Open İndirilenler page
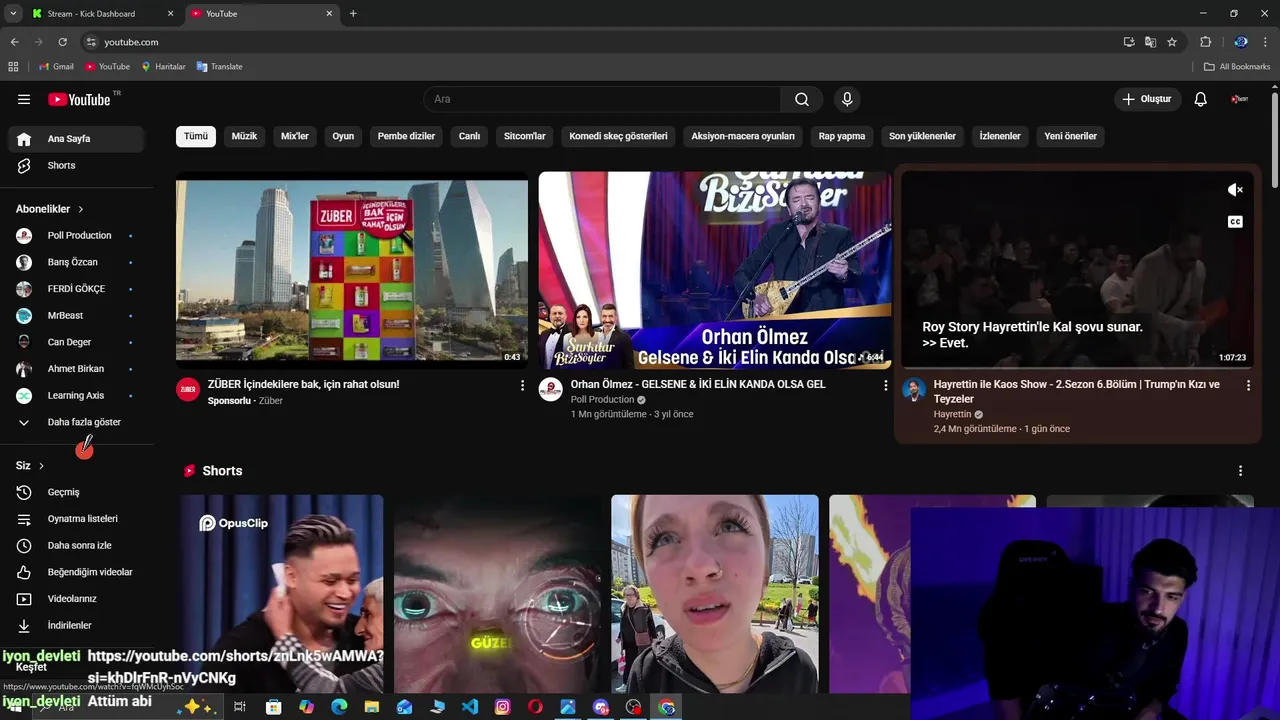This screenshot has height=720, width=1280. pyautogui.click(x=76, y=625)
